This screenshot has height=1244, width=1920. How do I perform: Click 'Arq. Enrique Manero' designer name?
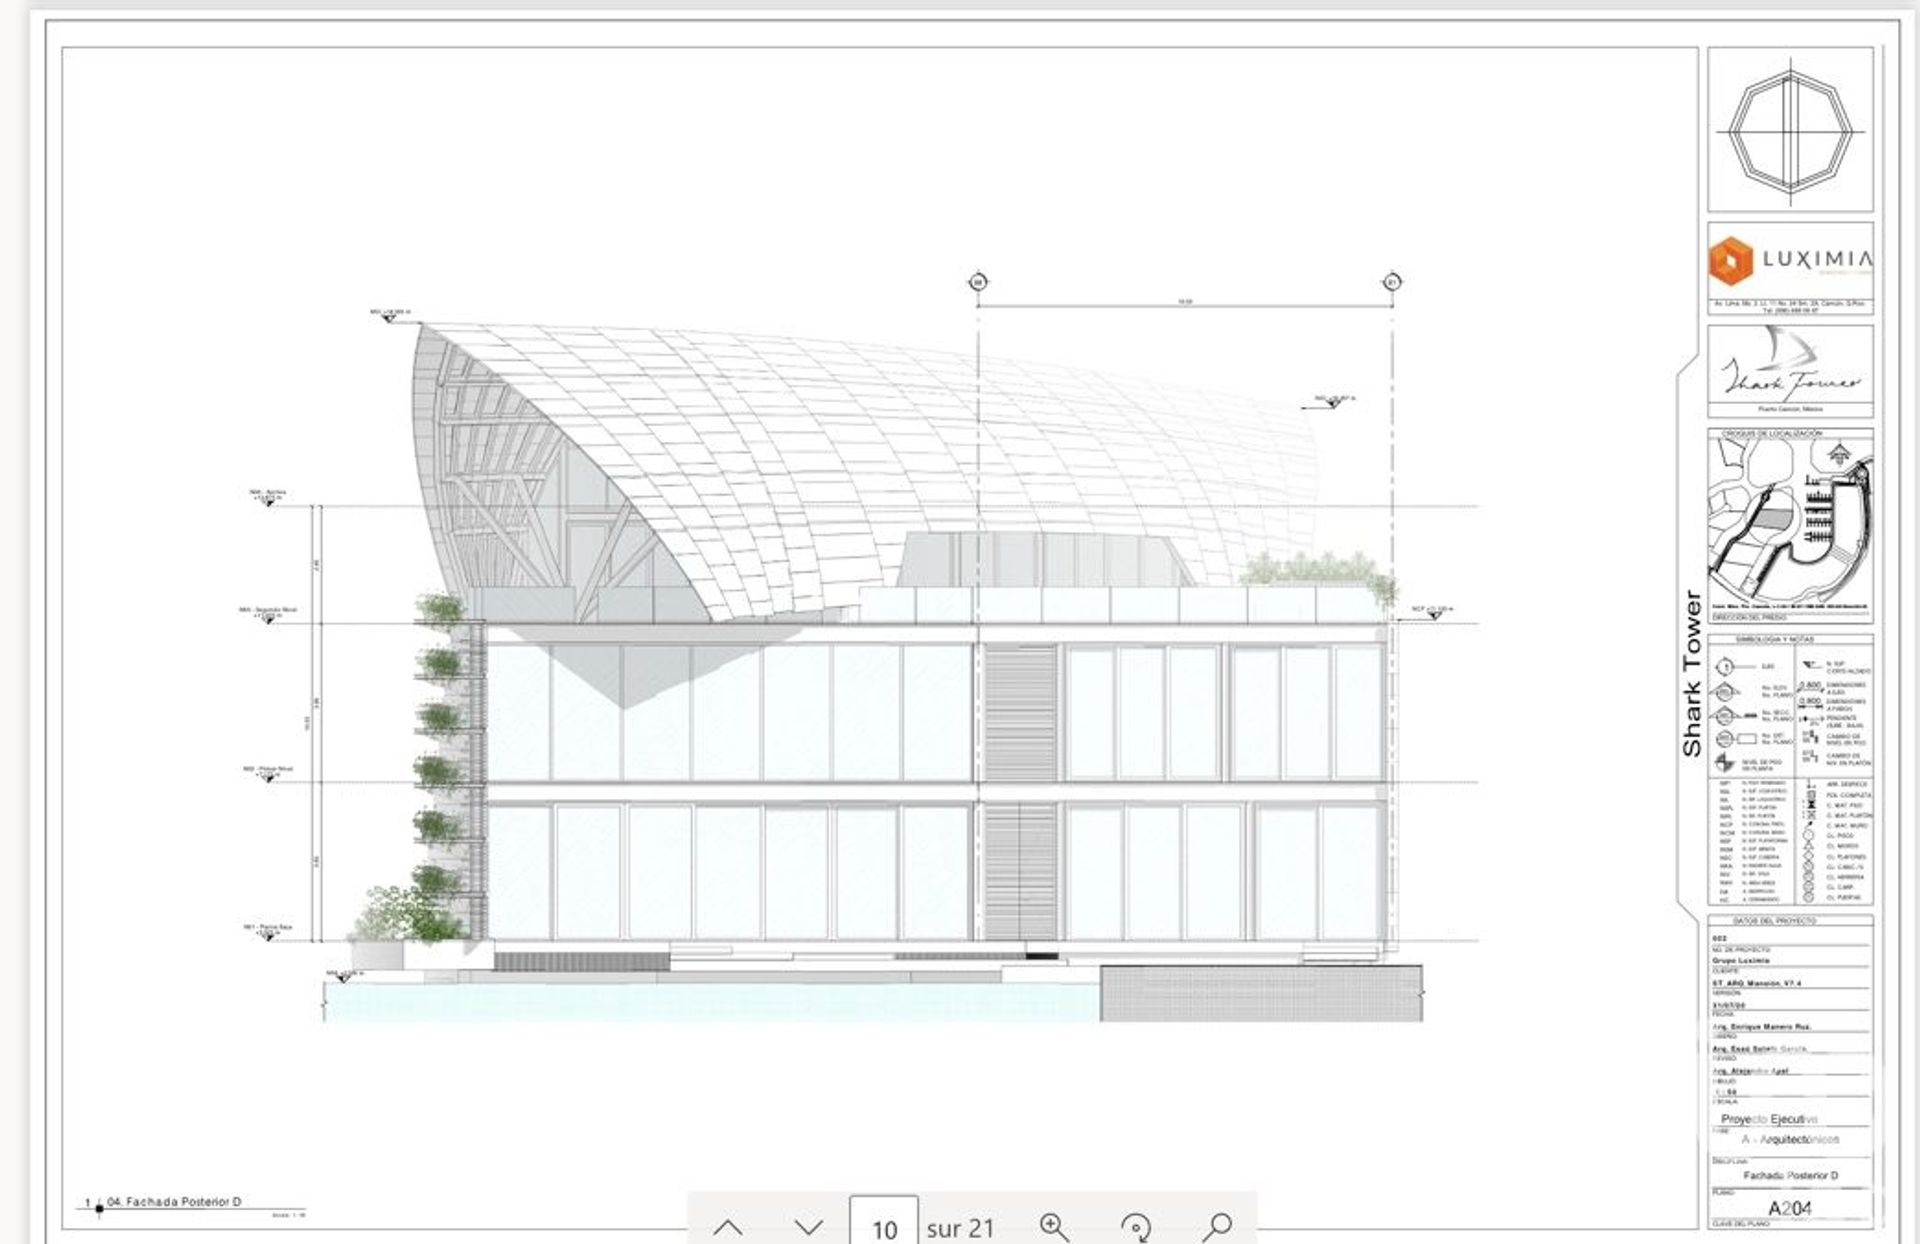1762,1026
